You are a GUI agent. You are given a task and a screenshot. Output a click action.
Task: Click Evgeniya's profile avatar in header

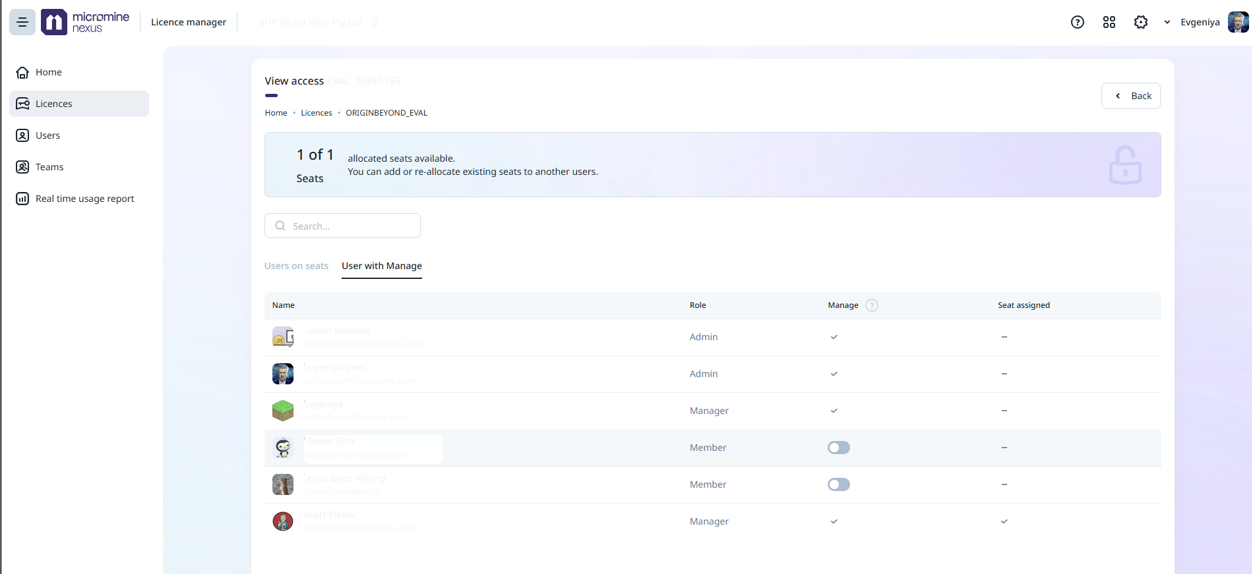[1238, 22]
